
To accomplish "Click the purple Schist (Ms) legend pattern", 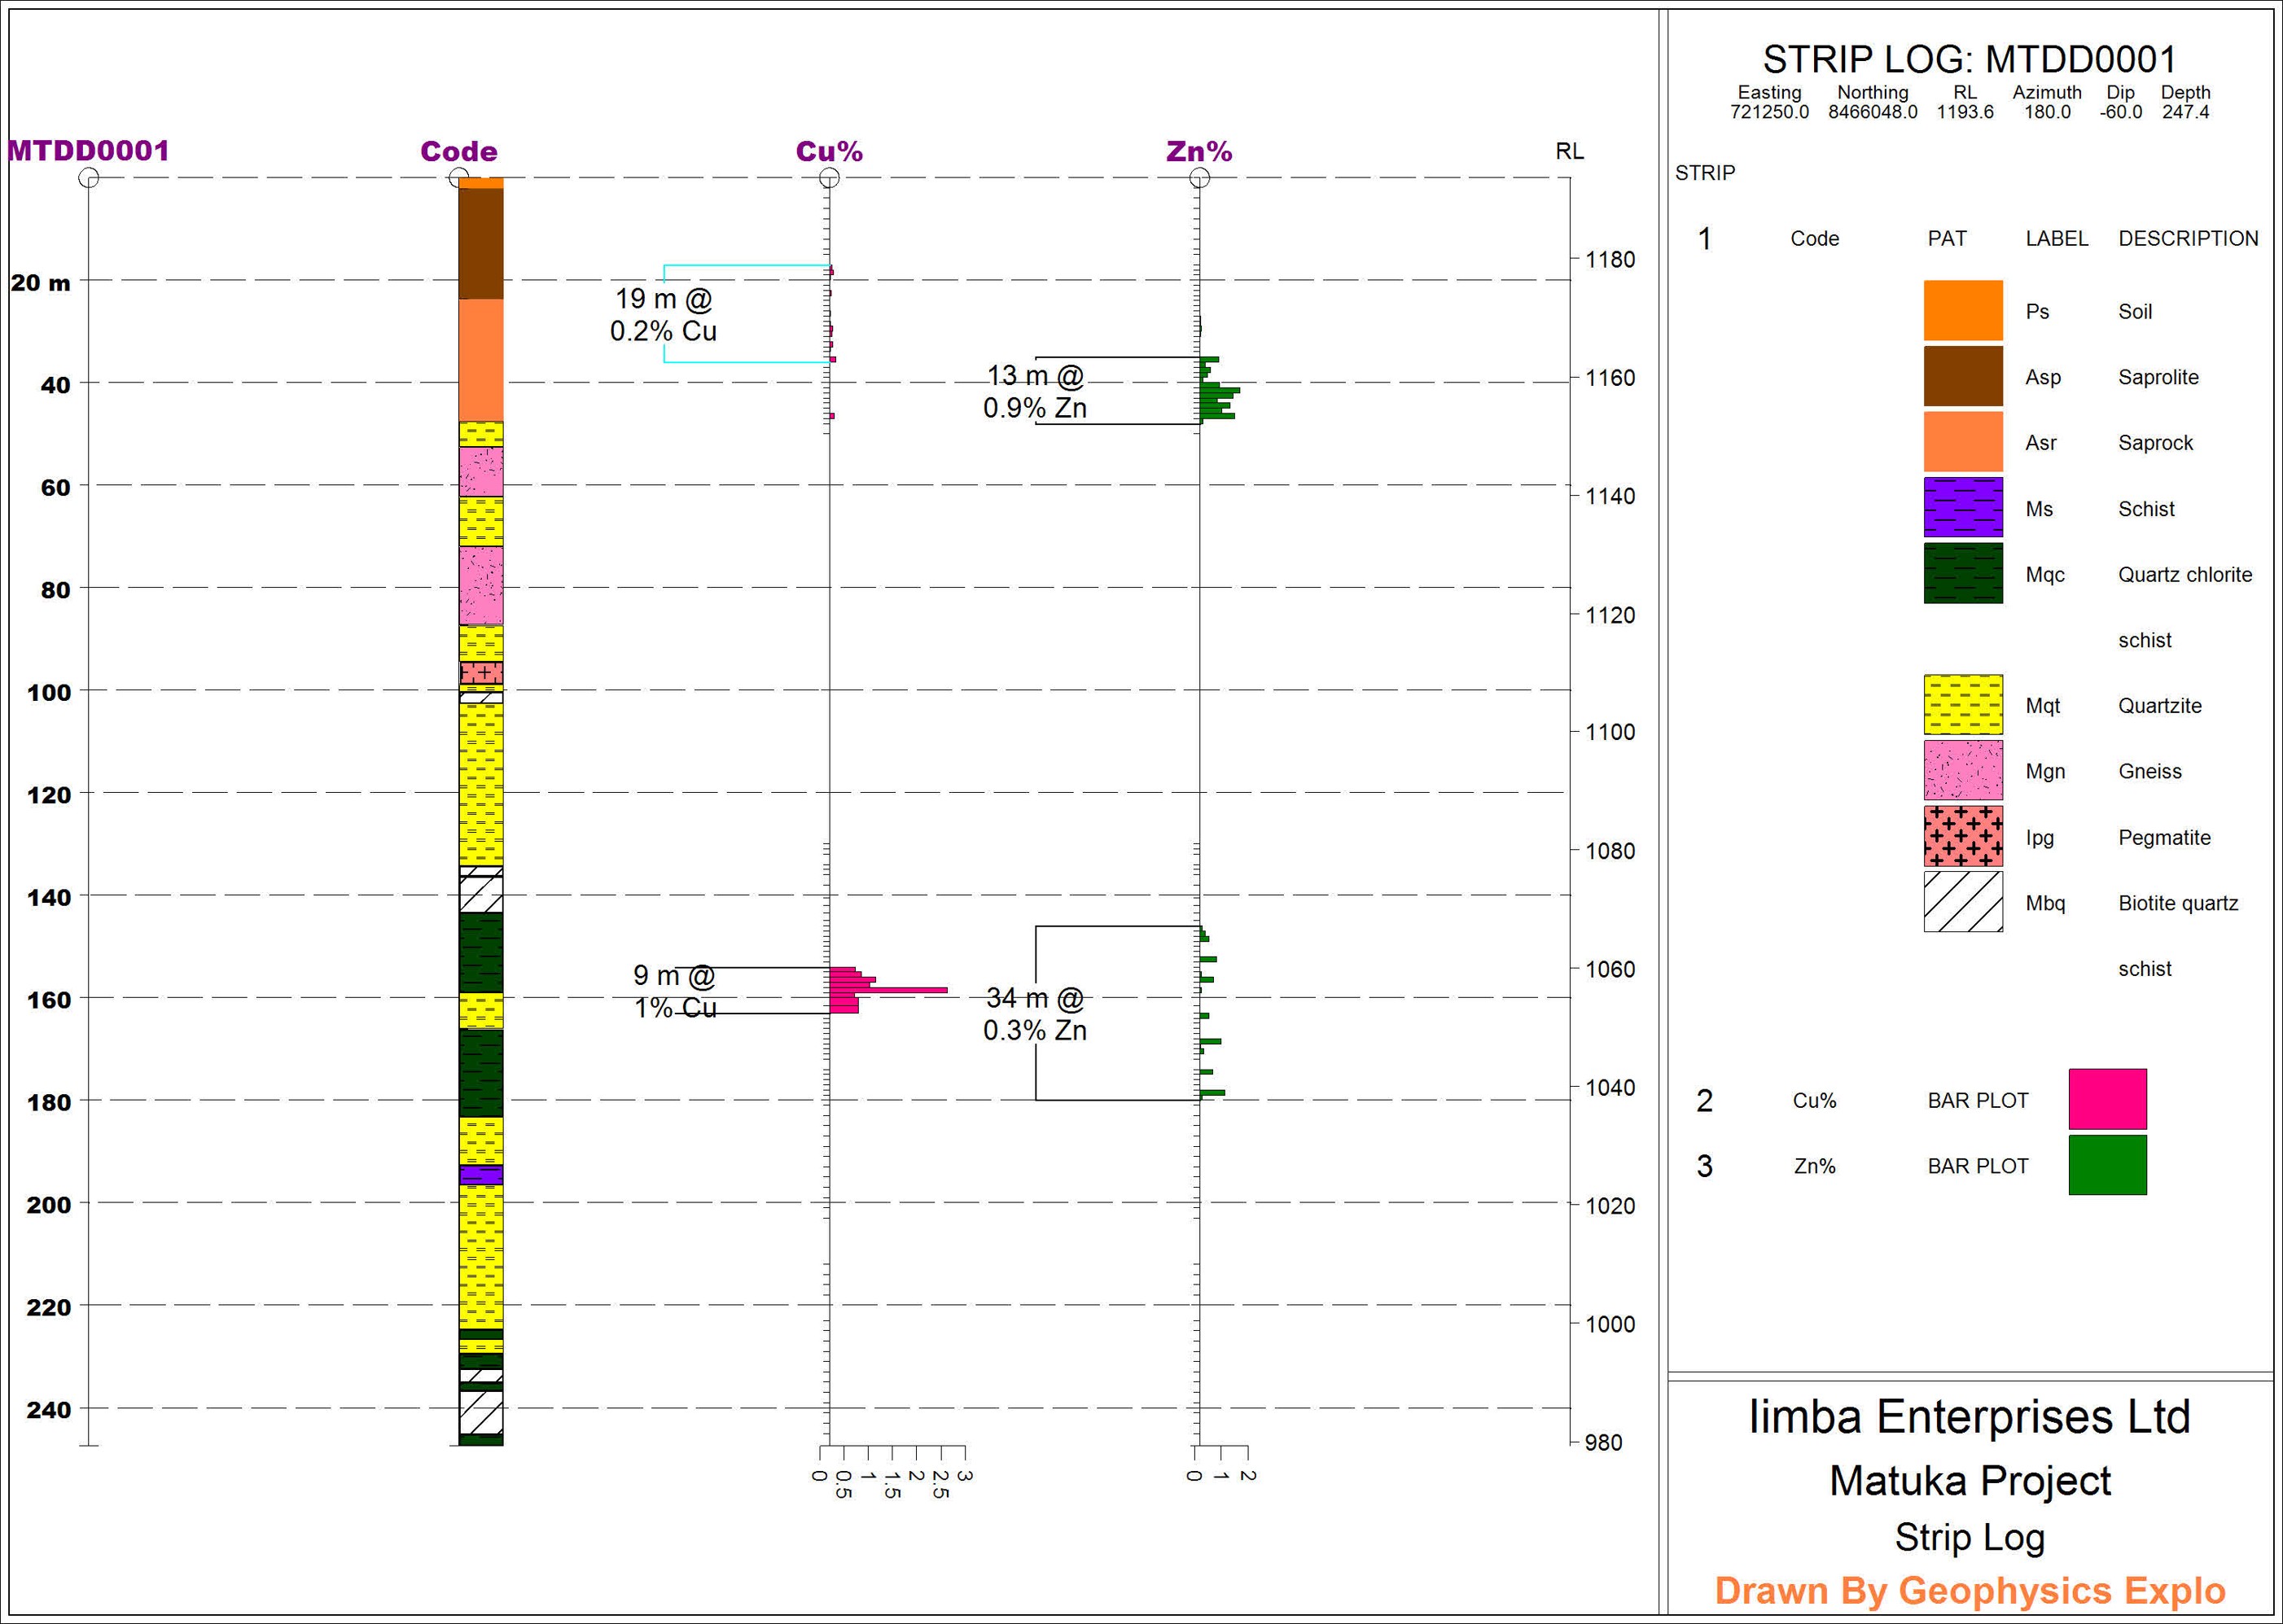I will click(x=1963, y=507).
